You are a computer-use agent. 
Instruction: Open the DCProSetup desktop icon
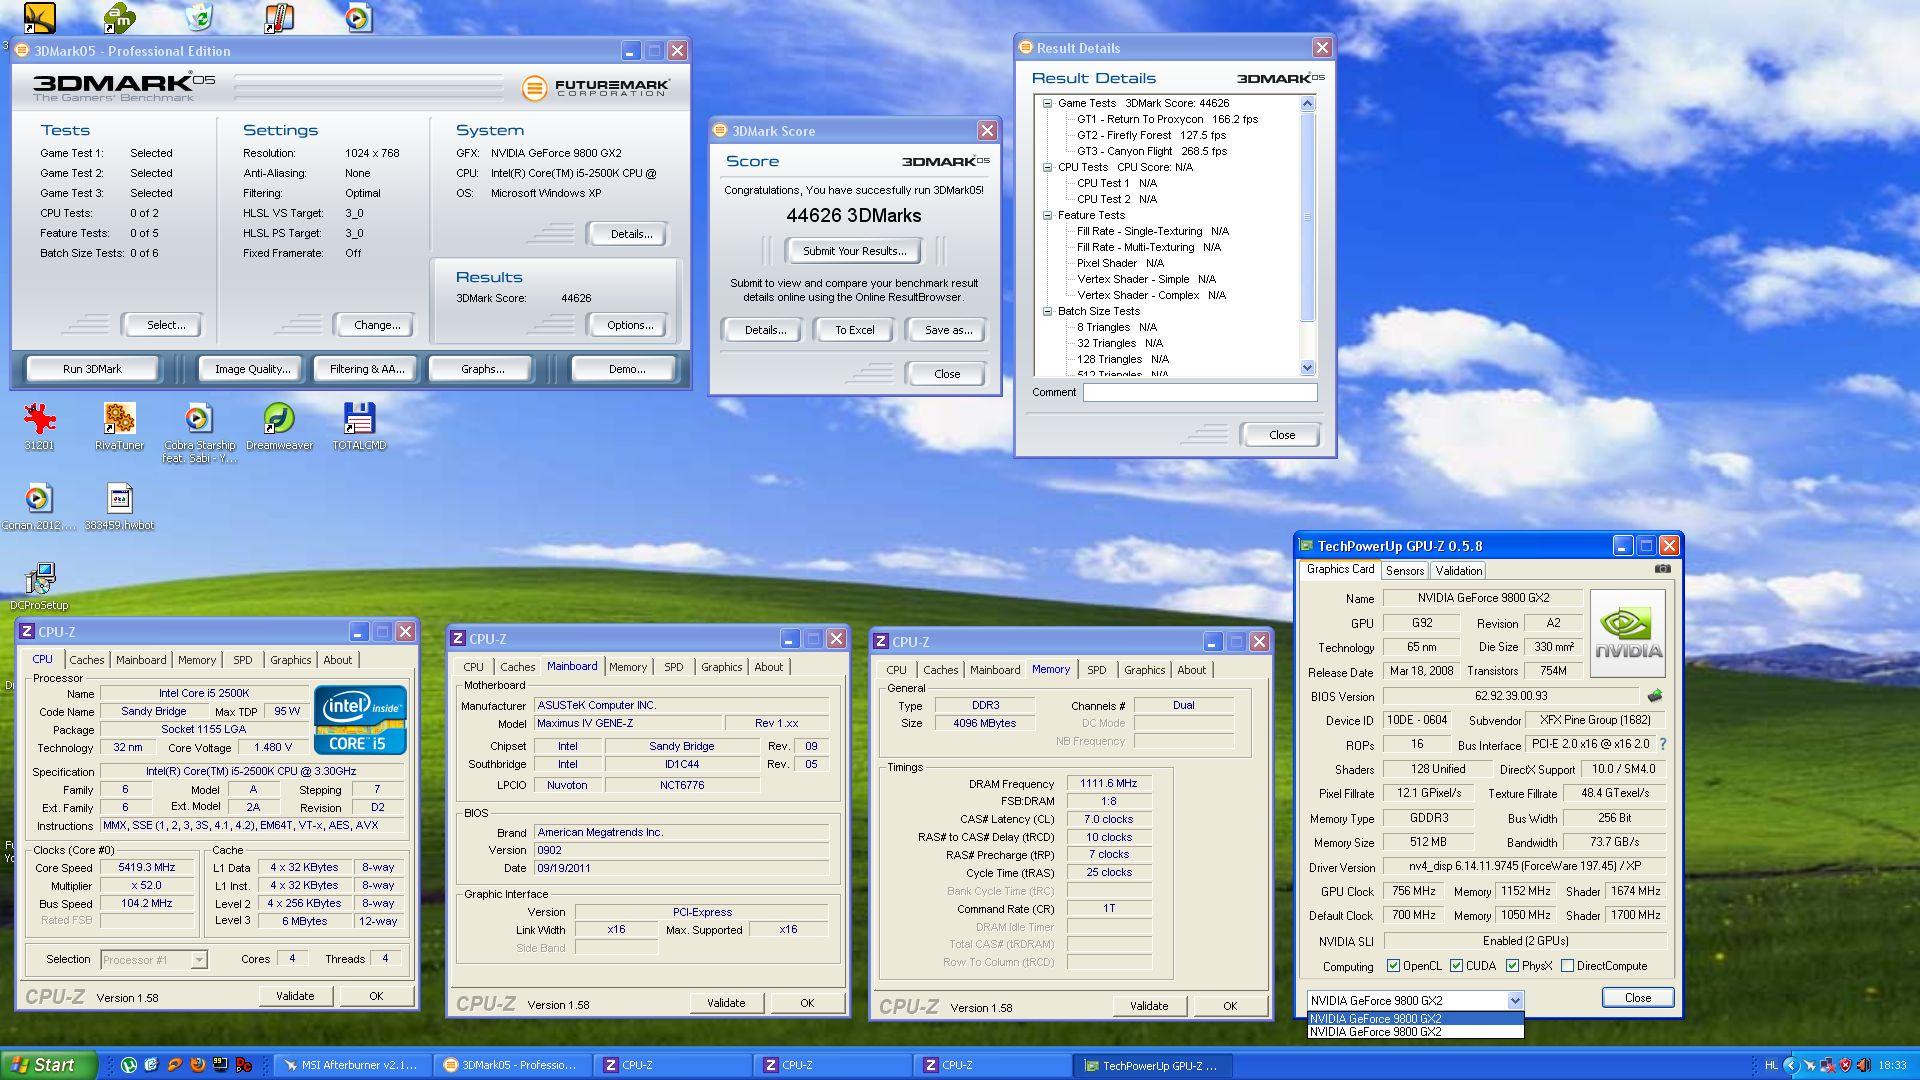coord(40,580)
